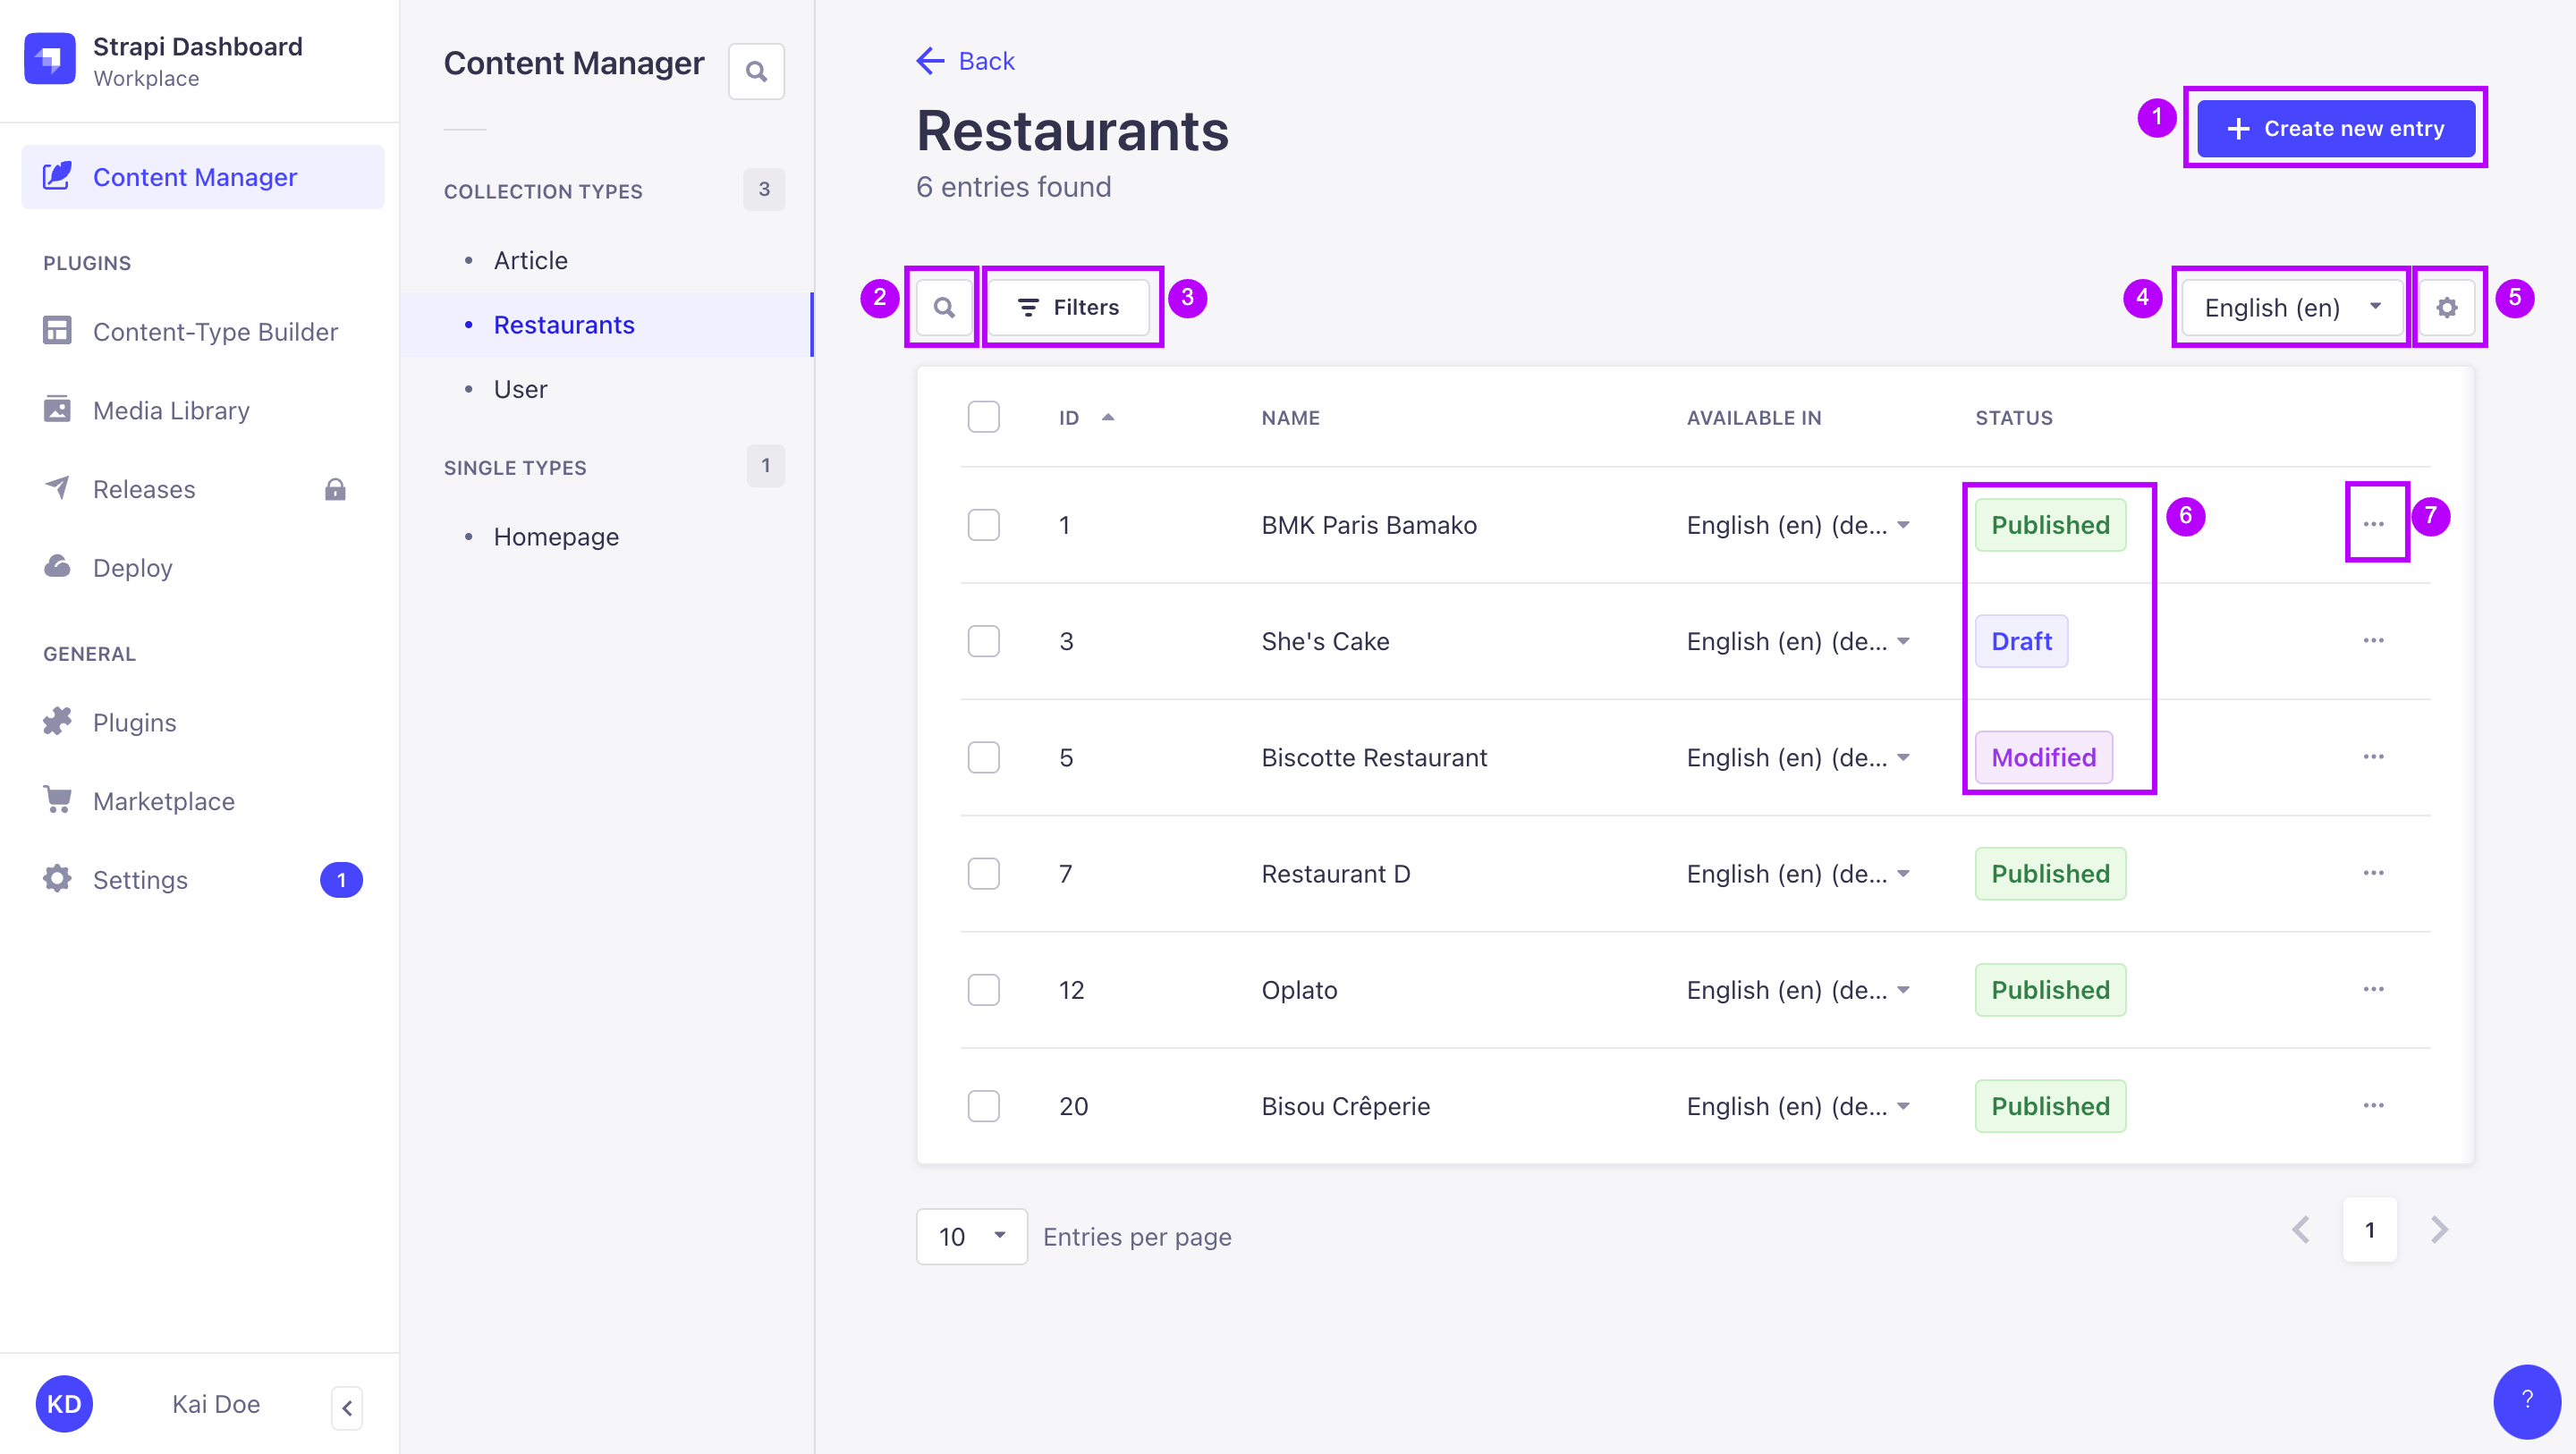The height and width of the screenshot is (1454, 2576).
Task: Open the ellipsis menu for Oplato
Action: point(2374,989)
